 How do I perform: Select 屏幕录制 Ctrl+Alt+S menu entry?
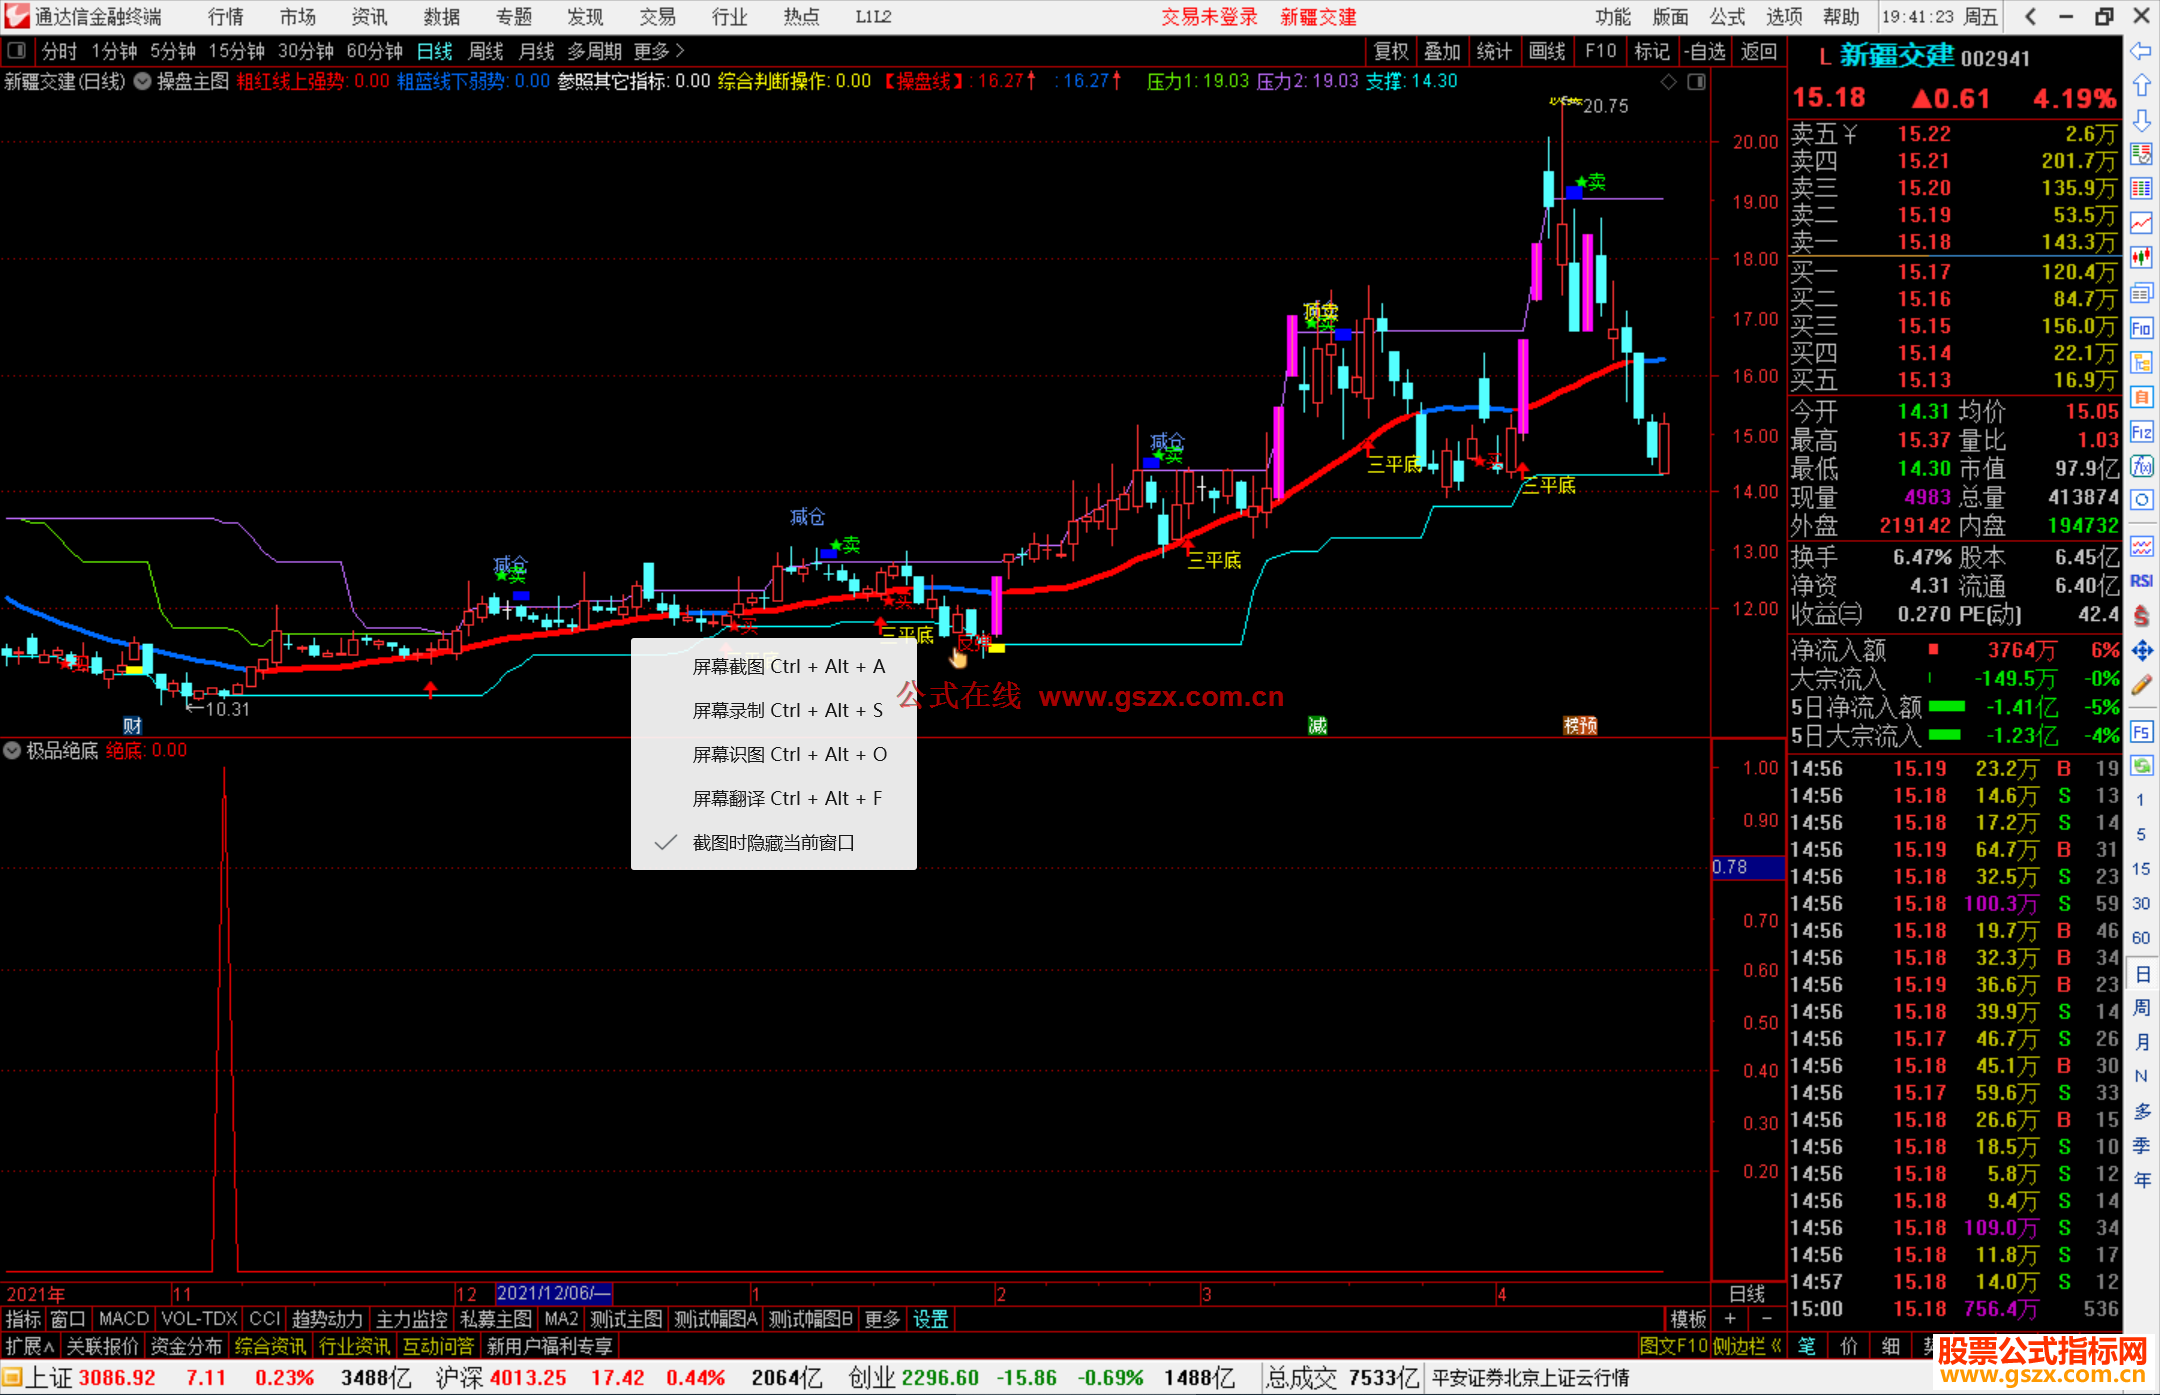tap(773, 710)
